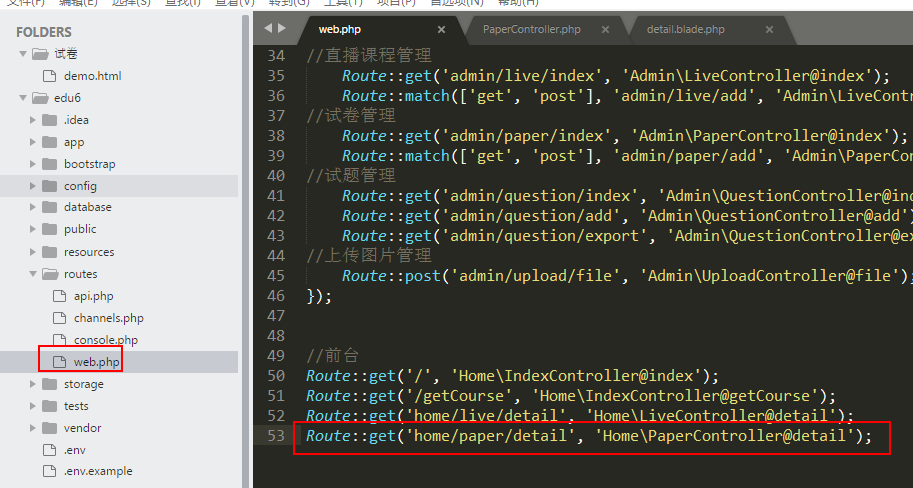The width and height of the screenshot is (913, 488).
Task: Click the right tab navigation arrow
Action: point(282,29)
